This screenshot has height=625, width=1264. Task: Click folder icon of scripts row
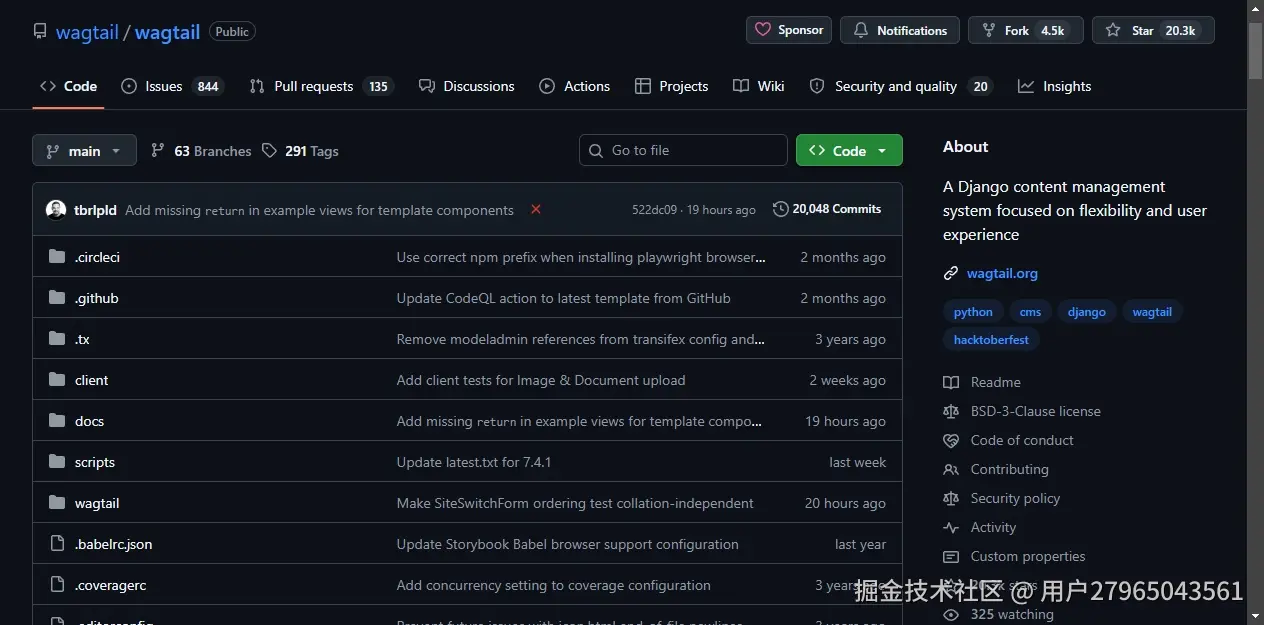pyautogui.click(x=57, y=462)
